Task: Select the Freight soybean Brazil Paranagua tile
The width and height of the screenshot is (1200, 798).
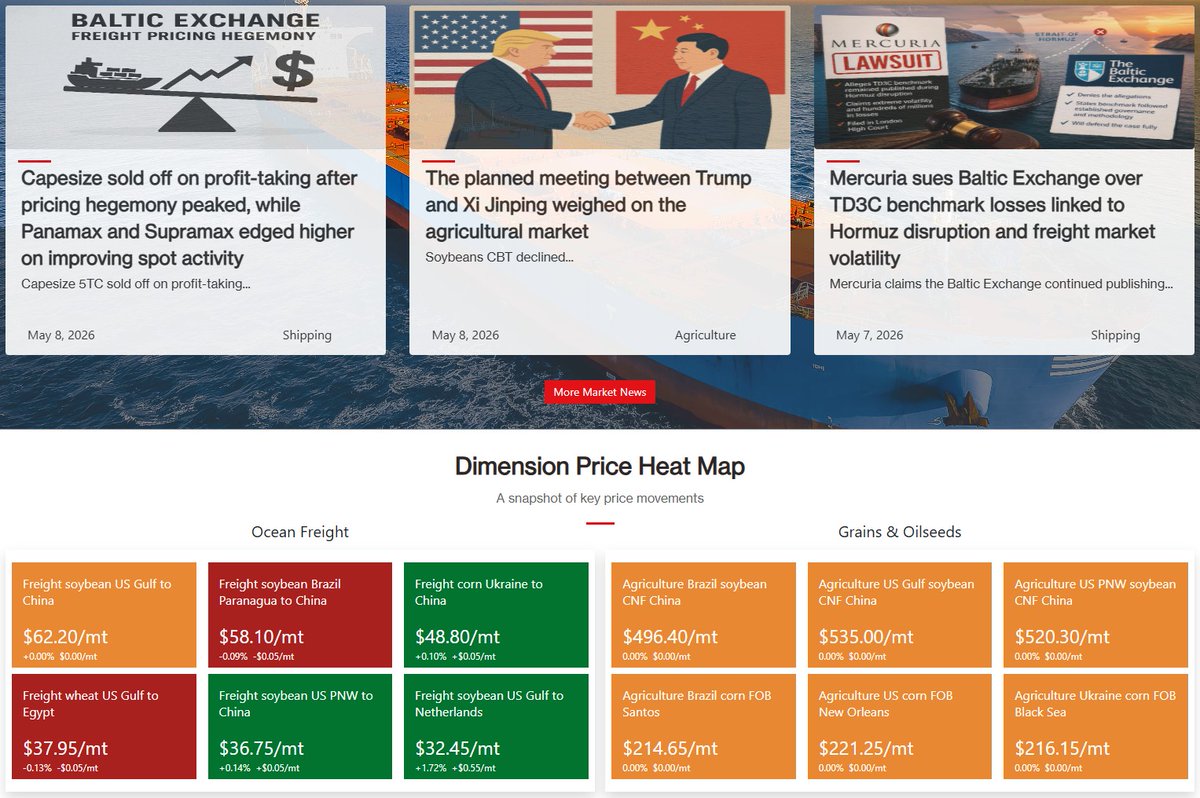Action: (x=300, y=615)
